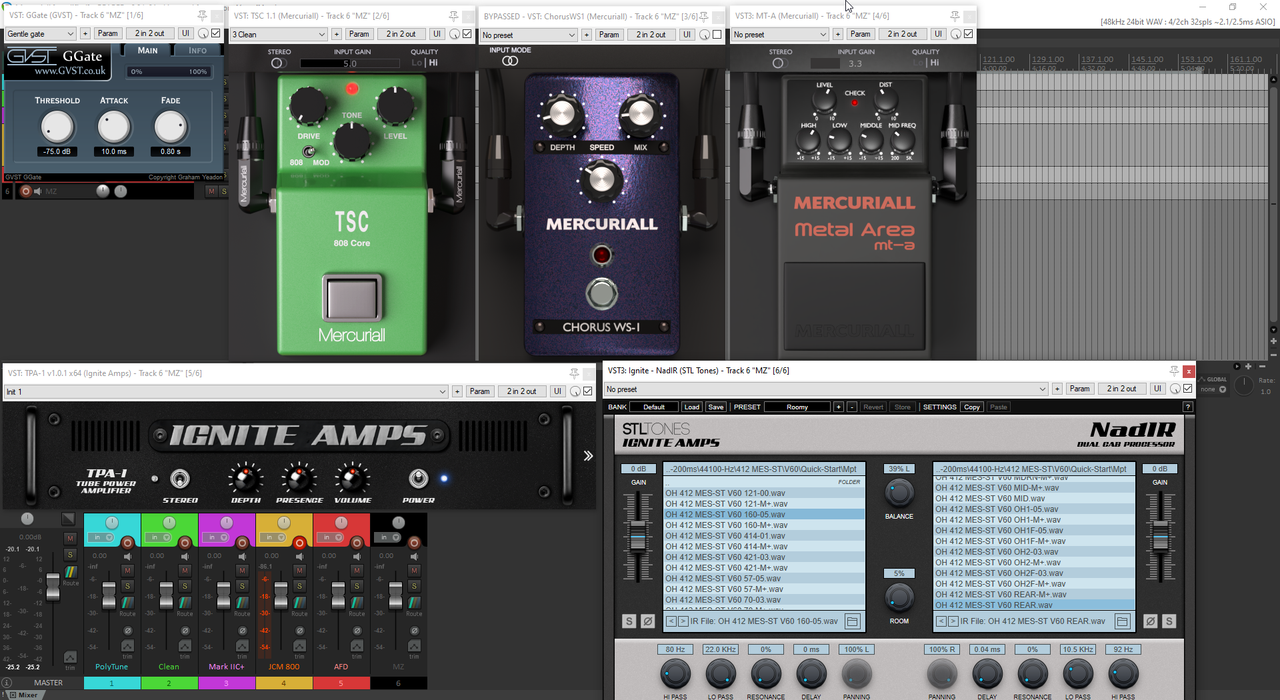This screenshot has height=700, width=1280.
Task: Load next IR in left NadIR slot
Action: (682, 621)
